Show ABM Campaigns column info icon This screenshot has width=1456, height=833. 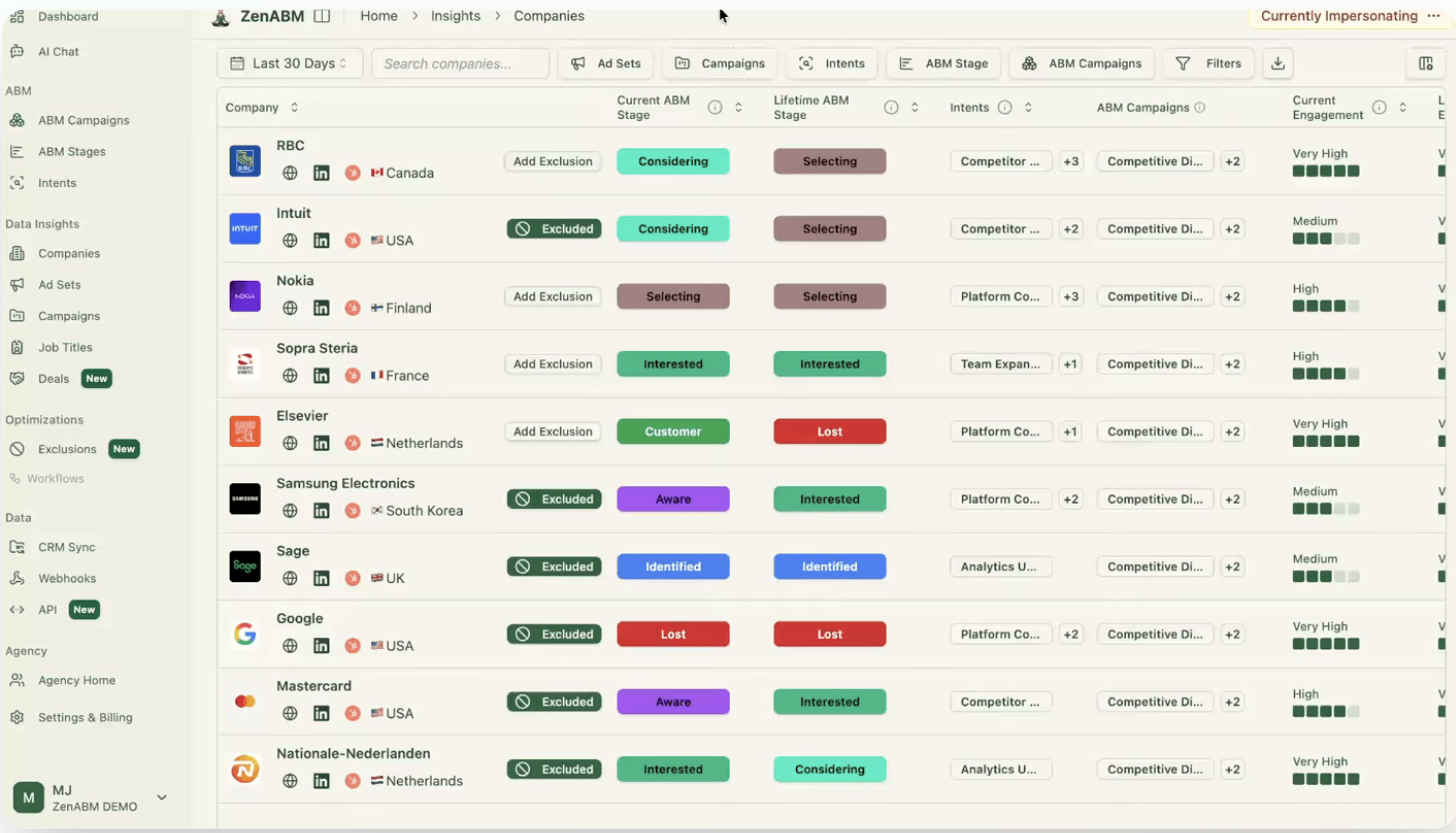[x=1199, y=108]
